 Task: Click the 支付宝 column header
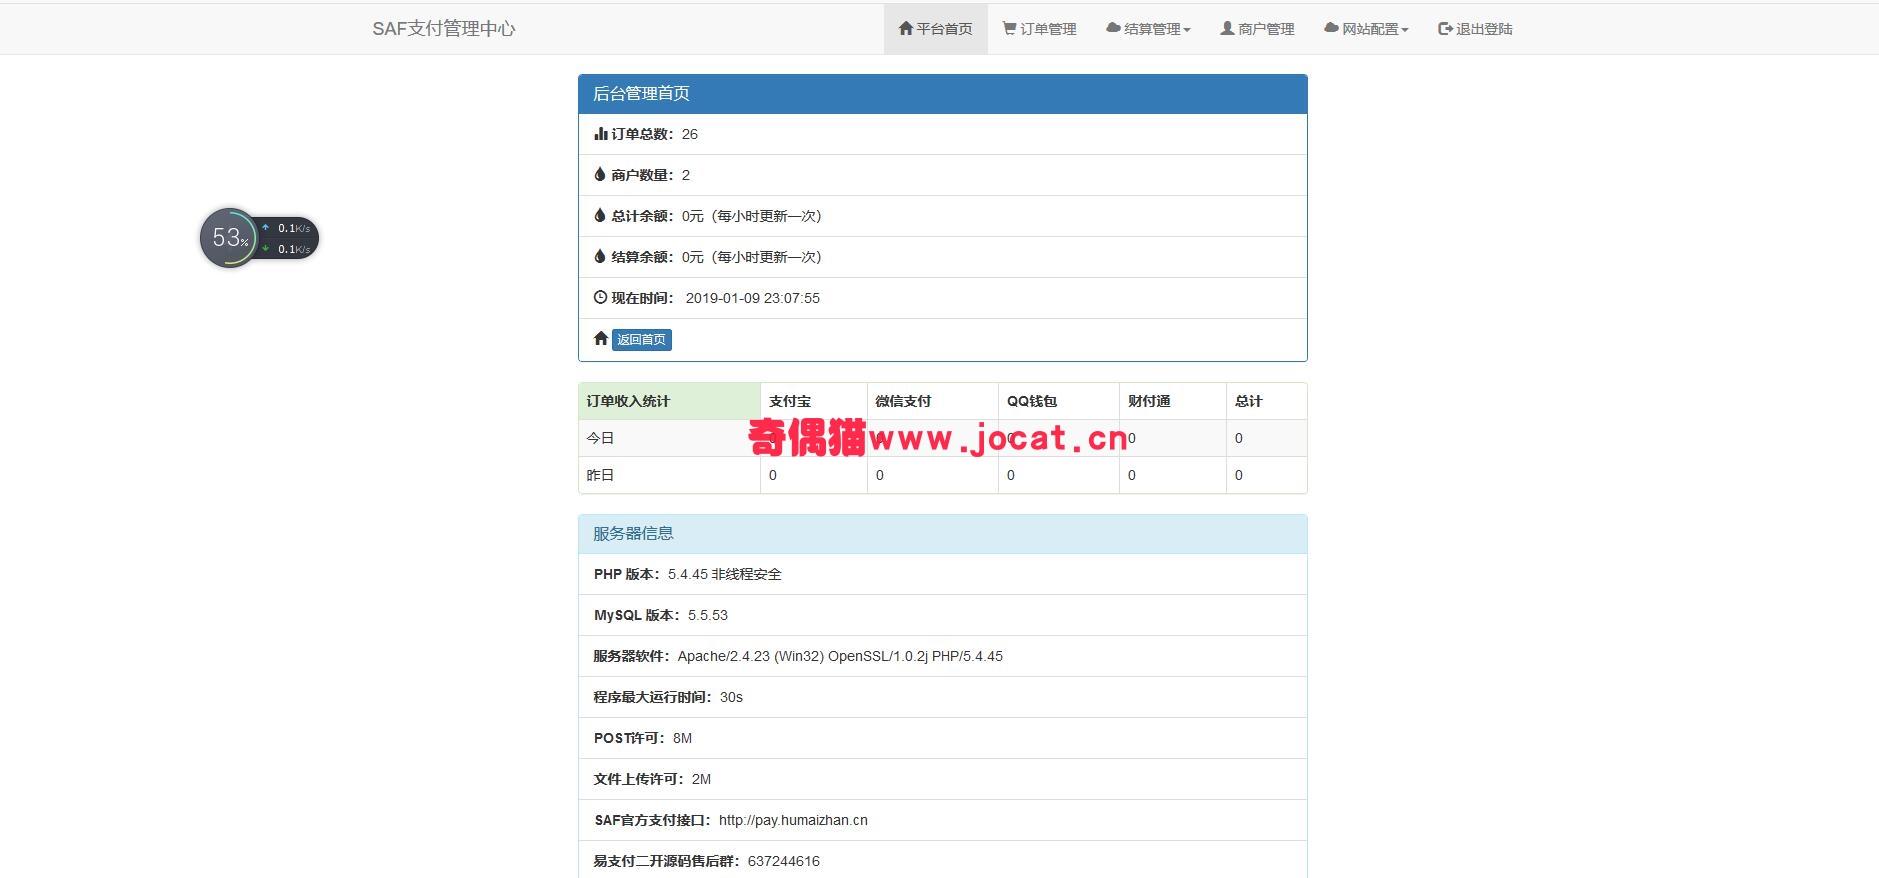click(x=814, y=401)
